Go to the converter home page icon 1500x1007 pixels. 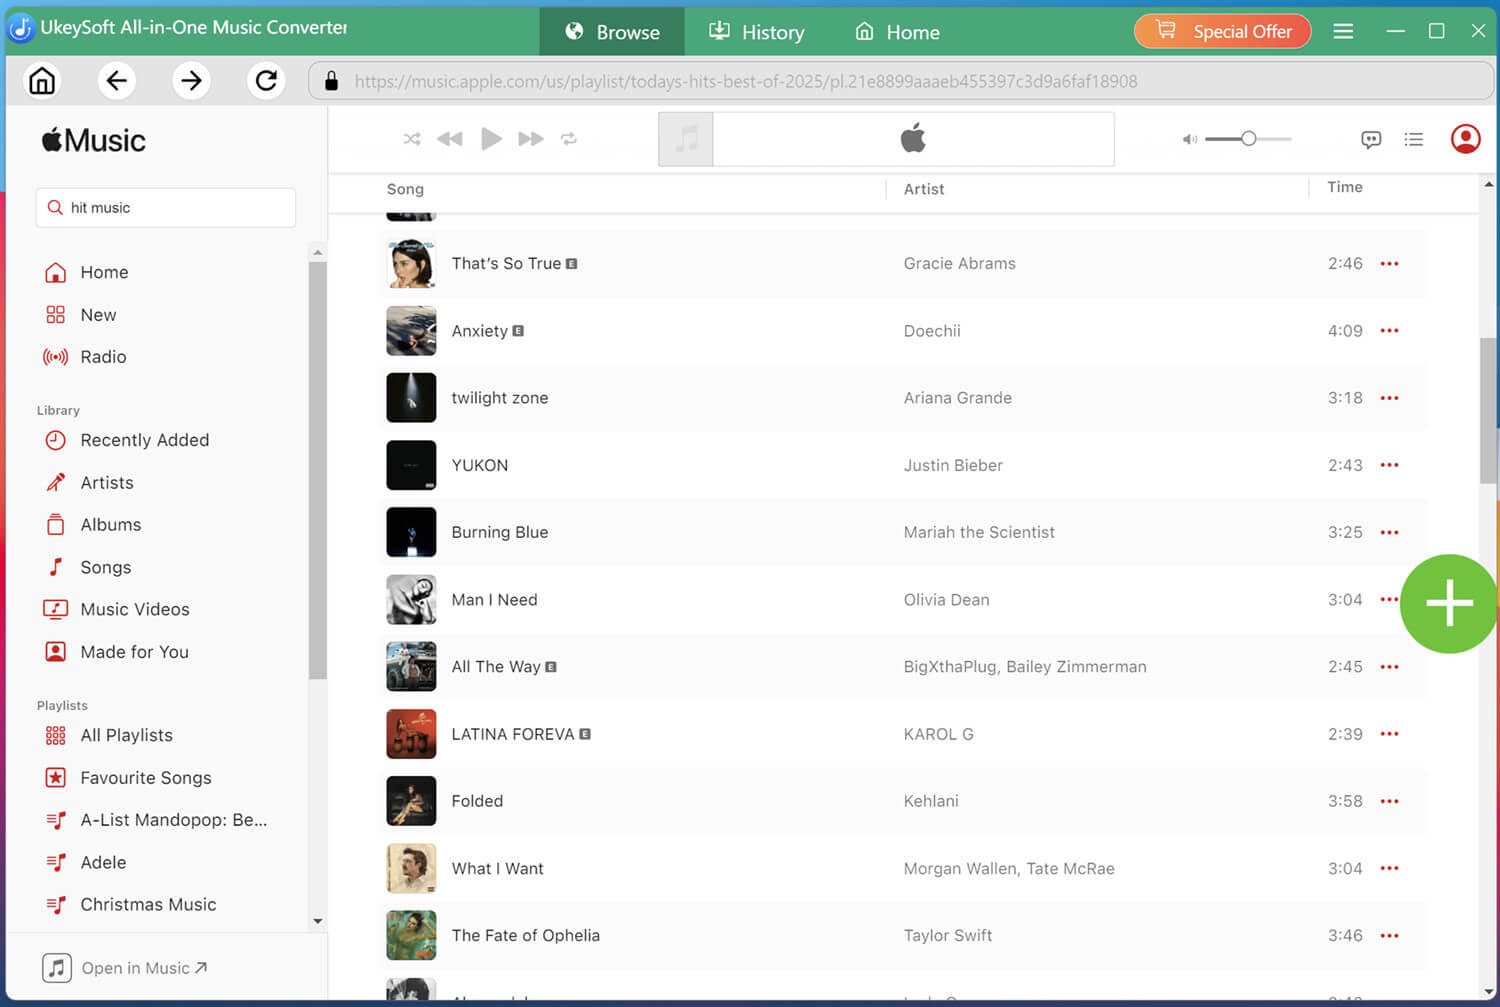tap(42, 80)
